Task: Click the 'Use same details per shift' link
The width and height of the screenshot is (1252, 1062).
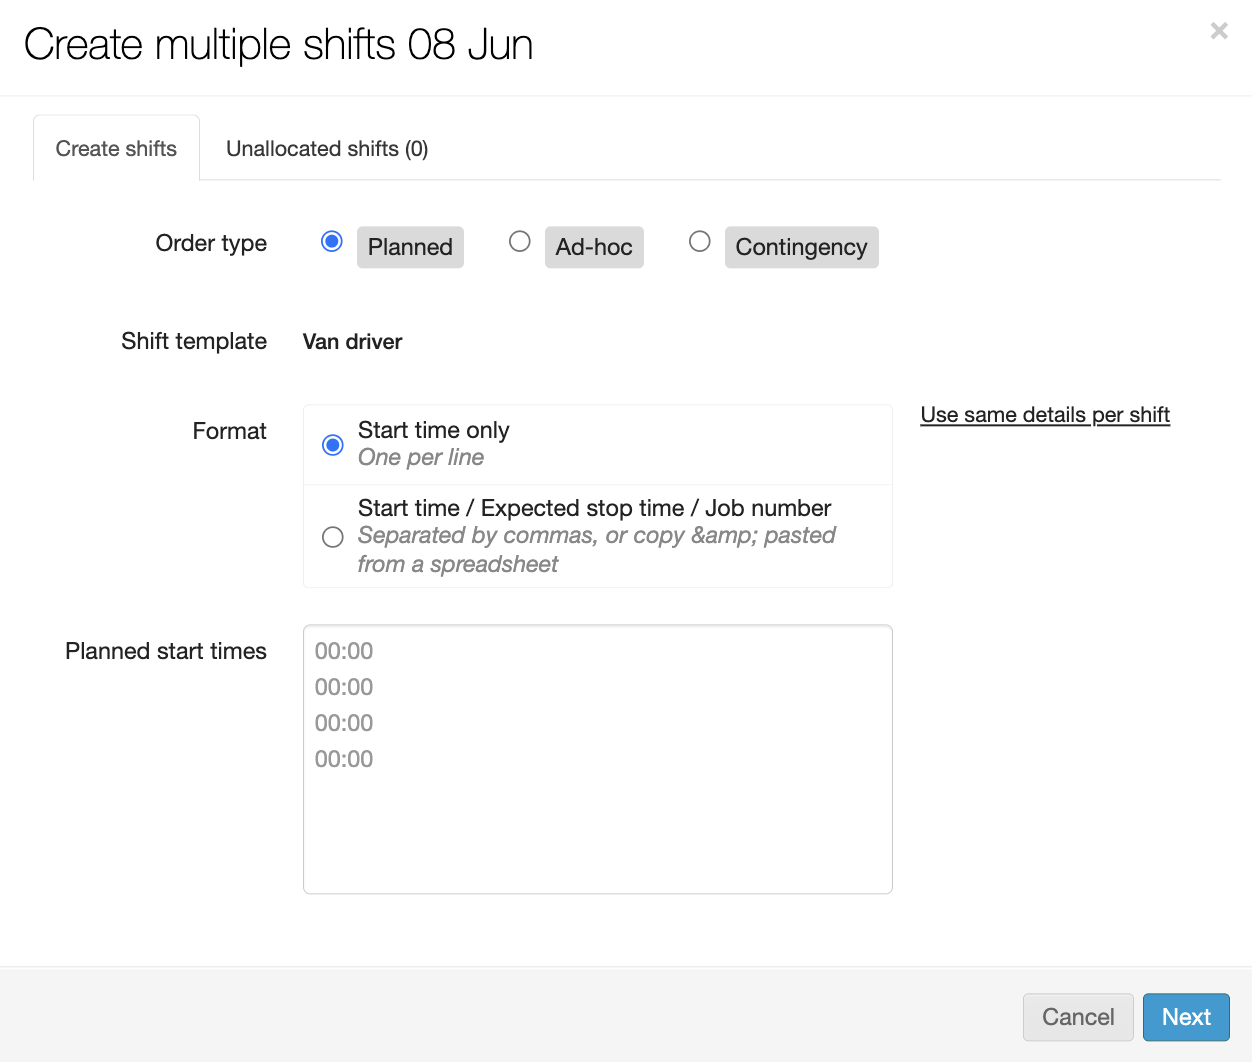Action: pos(1045,415)
